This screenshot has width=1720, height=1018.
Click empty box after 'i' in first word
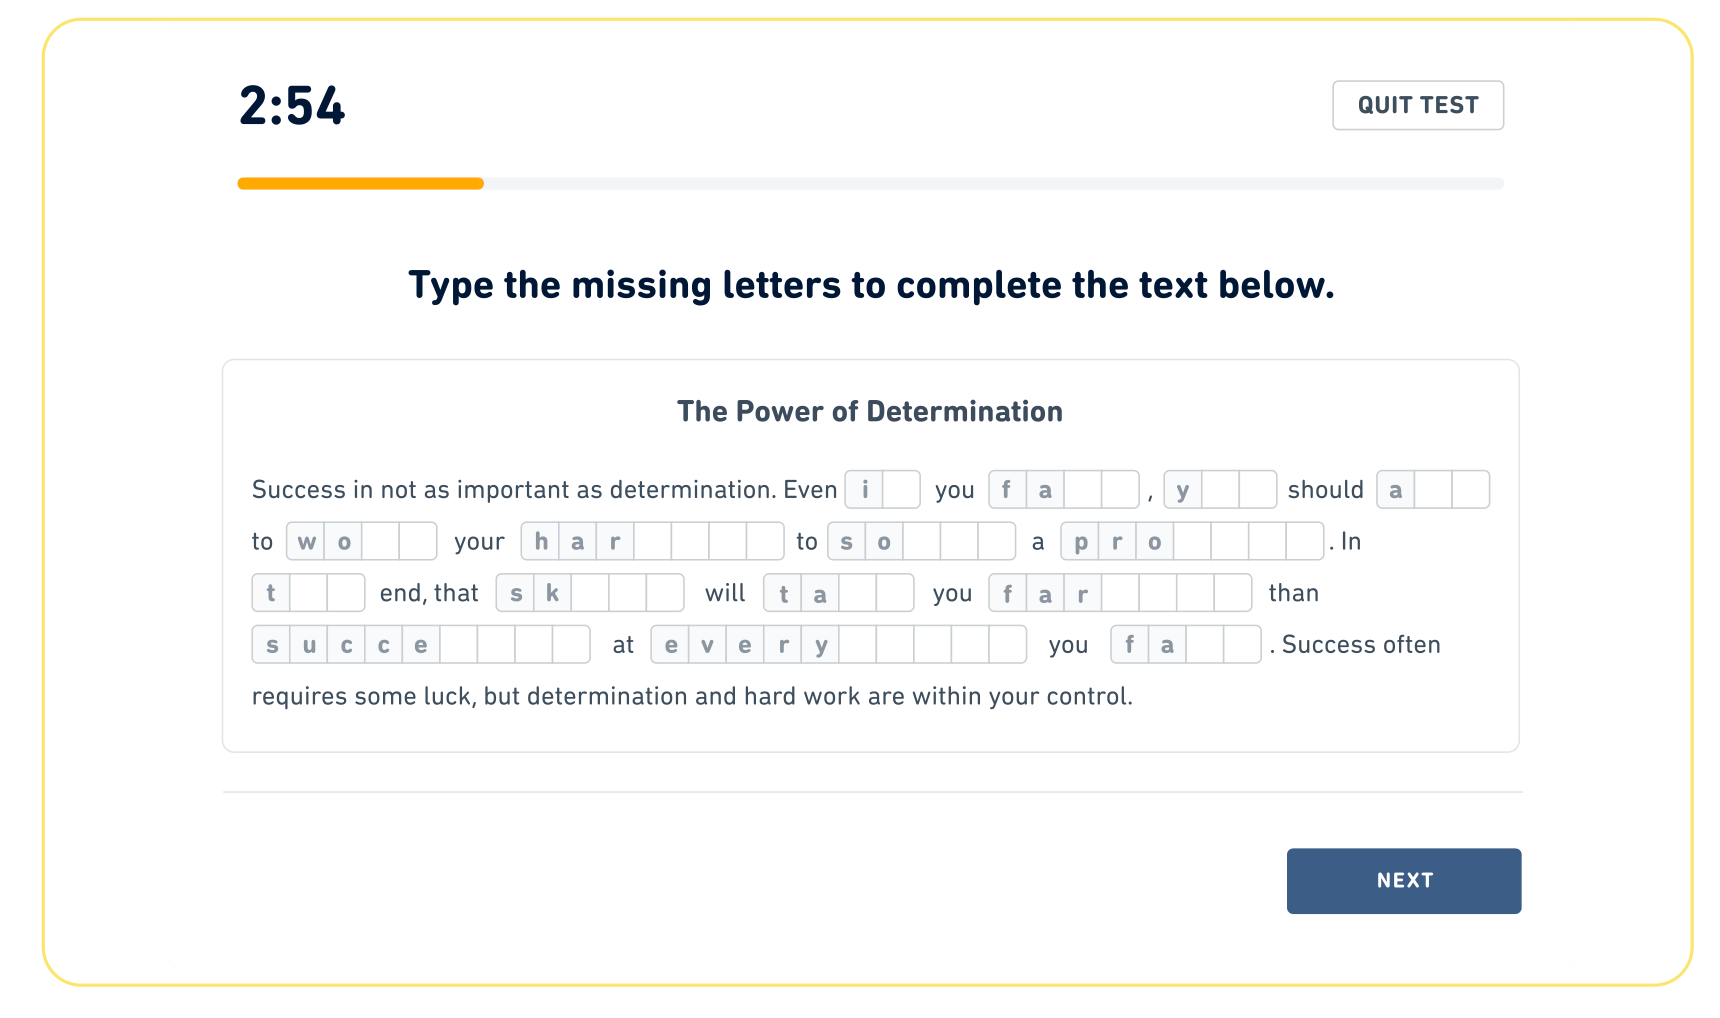[901, 490]
